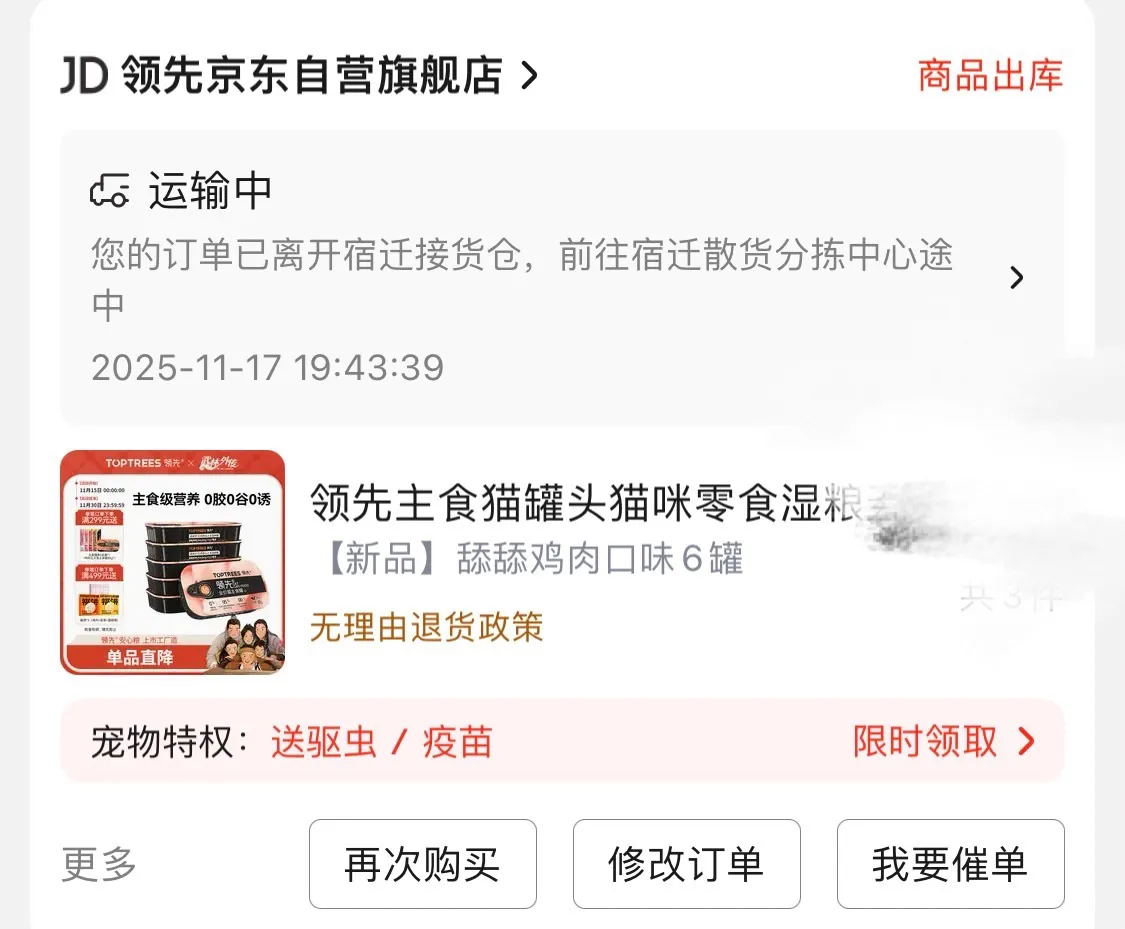This screenshot has width=1125, height=929.
Task: Tap the delivery truck icon
Action: click(x=110, y=191)
